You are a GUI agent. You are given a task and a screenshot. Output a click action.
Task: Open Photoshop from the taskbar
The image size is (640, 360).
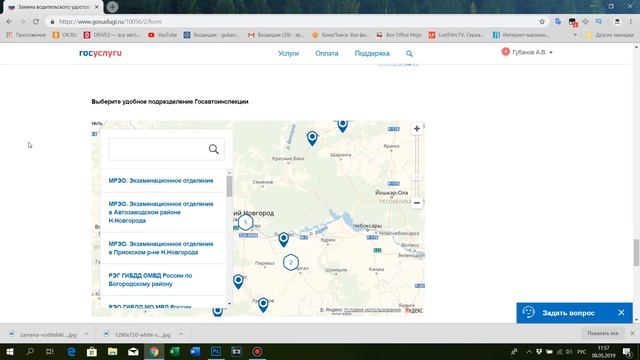(216, 351)
